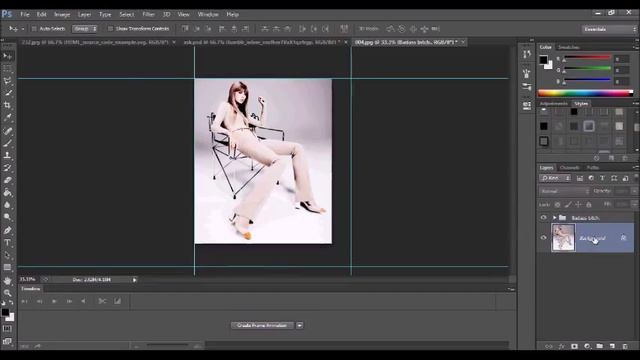The image size is (640, 360).
Task: Toggle Quick Mask mode icon
Action: (7, 329)
